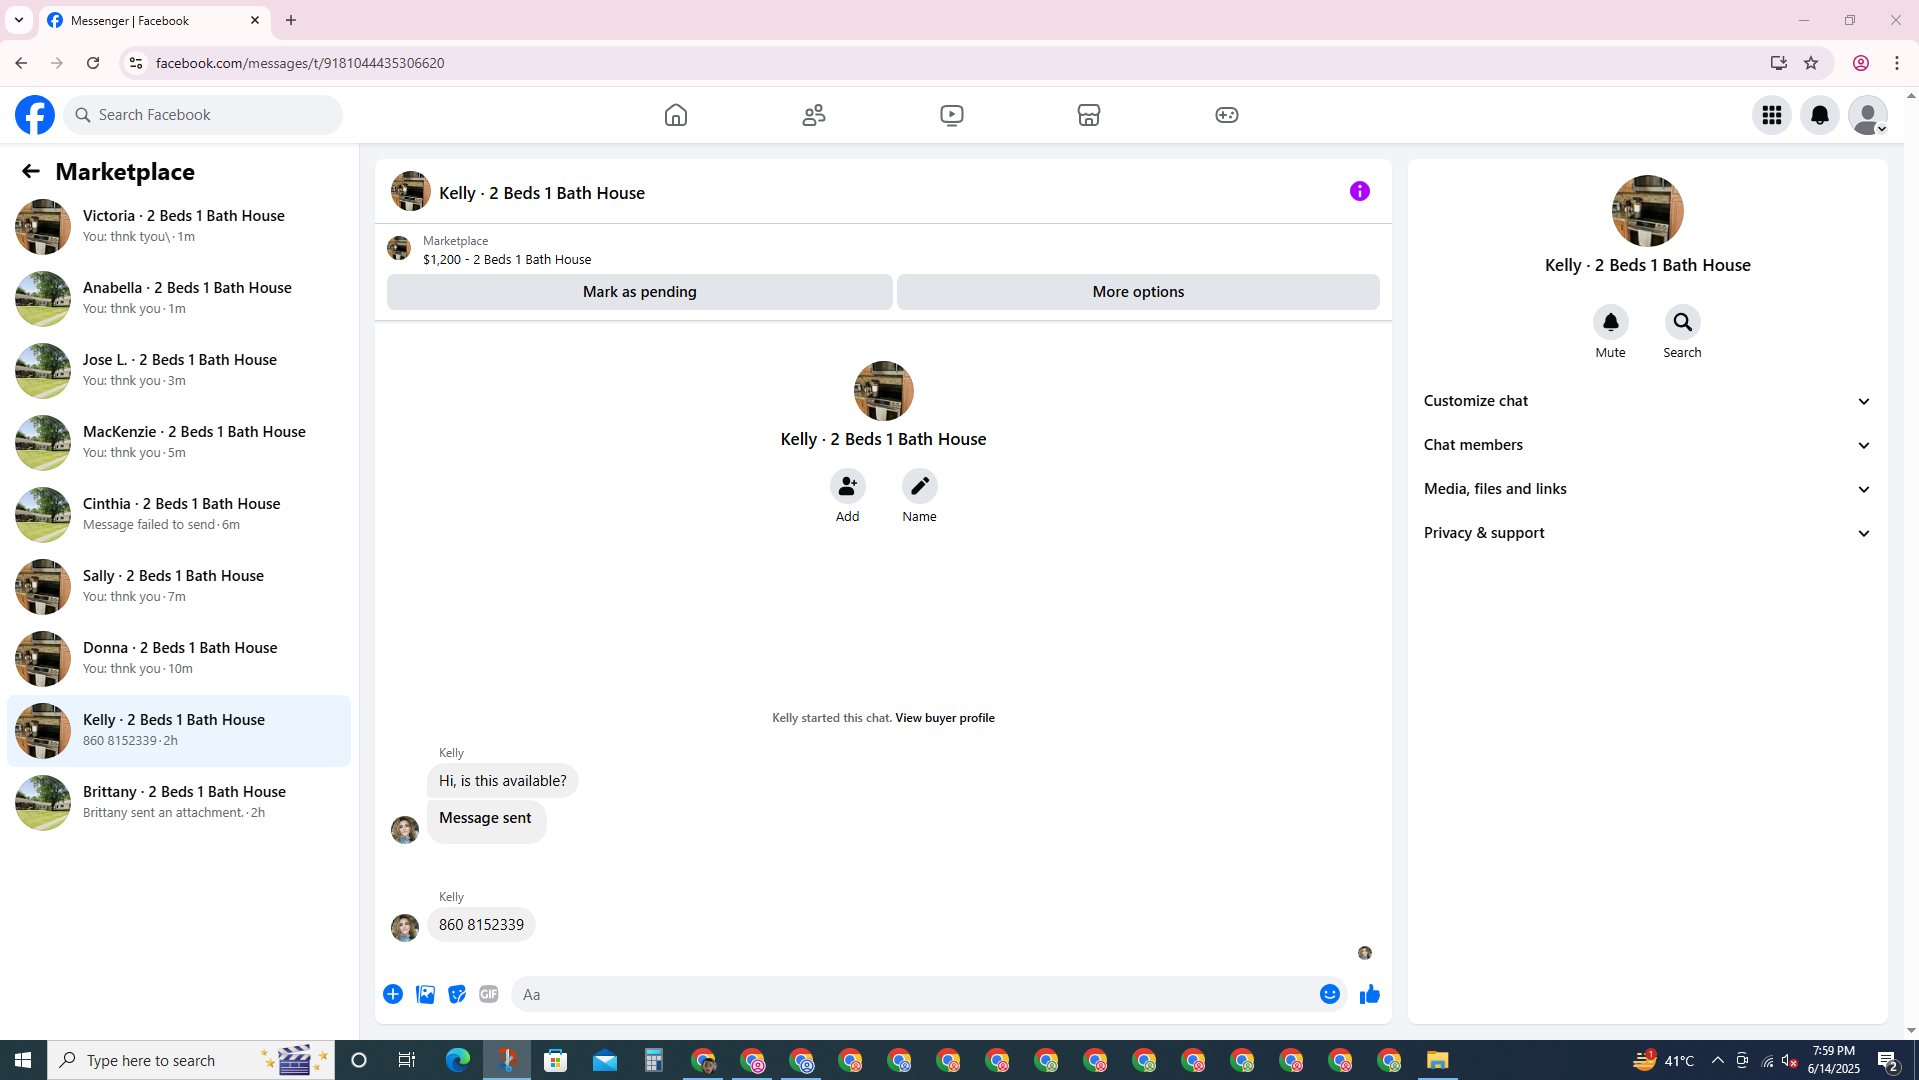Add people to the chat
This screenshot has width=1919, height=1080.
[848, 486]
